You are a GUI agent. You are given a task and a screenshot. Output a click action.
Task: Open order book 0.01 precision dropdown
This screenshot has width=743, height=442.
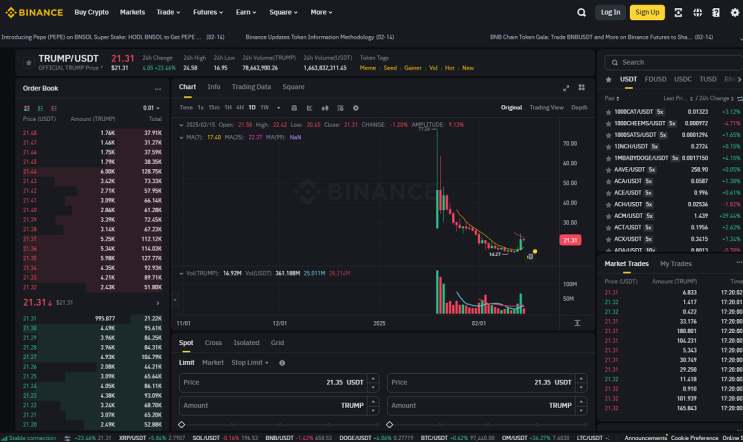[151, 108]
